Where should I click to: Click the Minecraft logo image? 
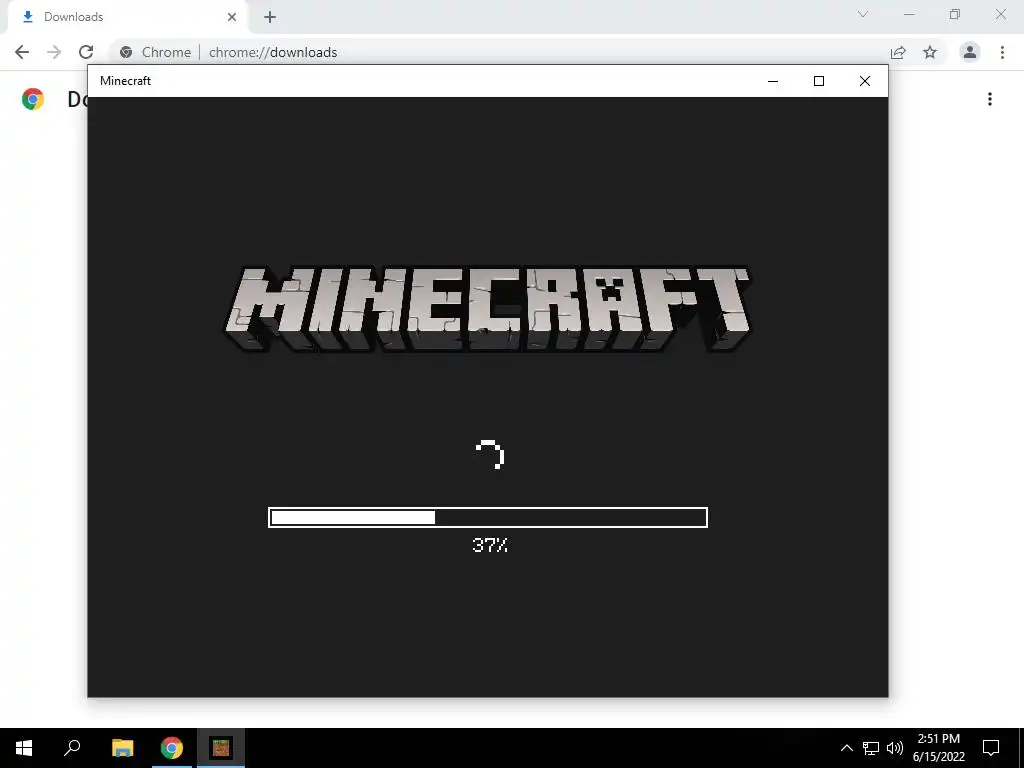(488, 309)
